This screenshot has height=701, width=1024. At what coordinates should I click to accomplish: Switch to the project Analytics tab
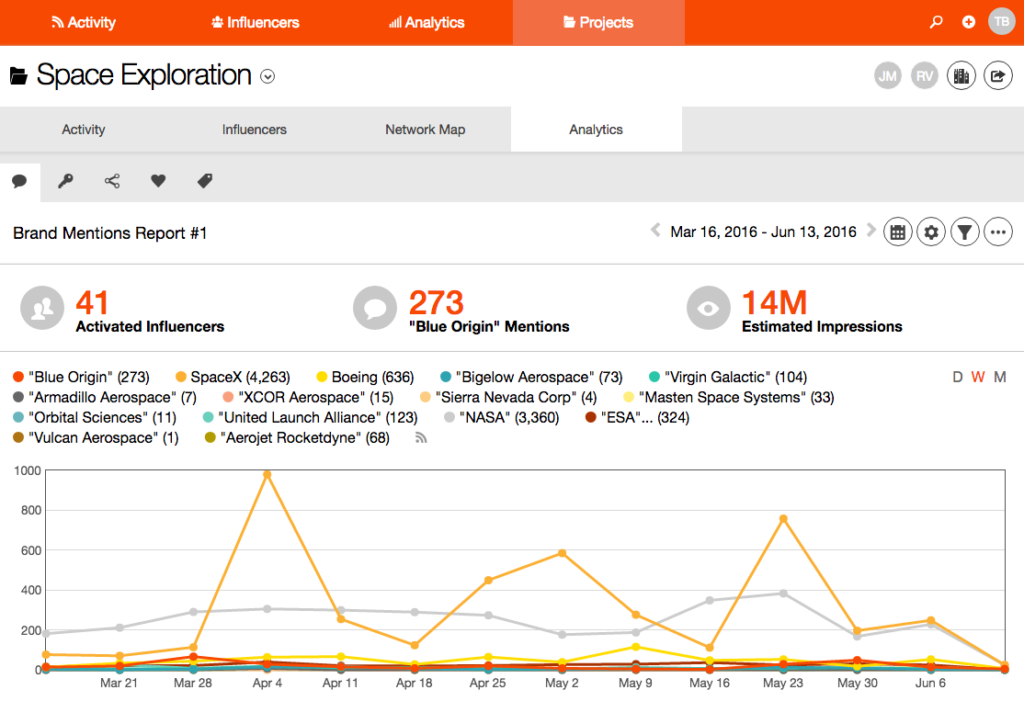(596, 129)
